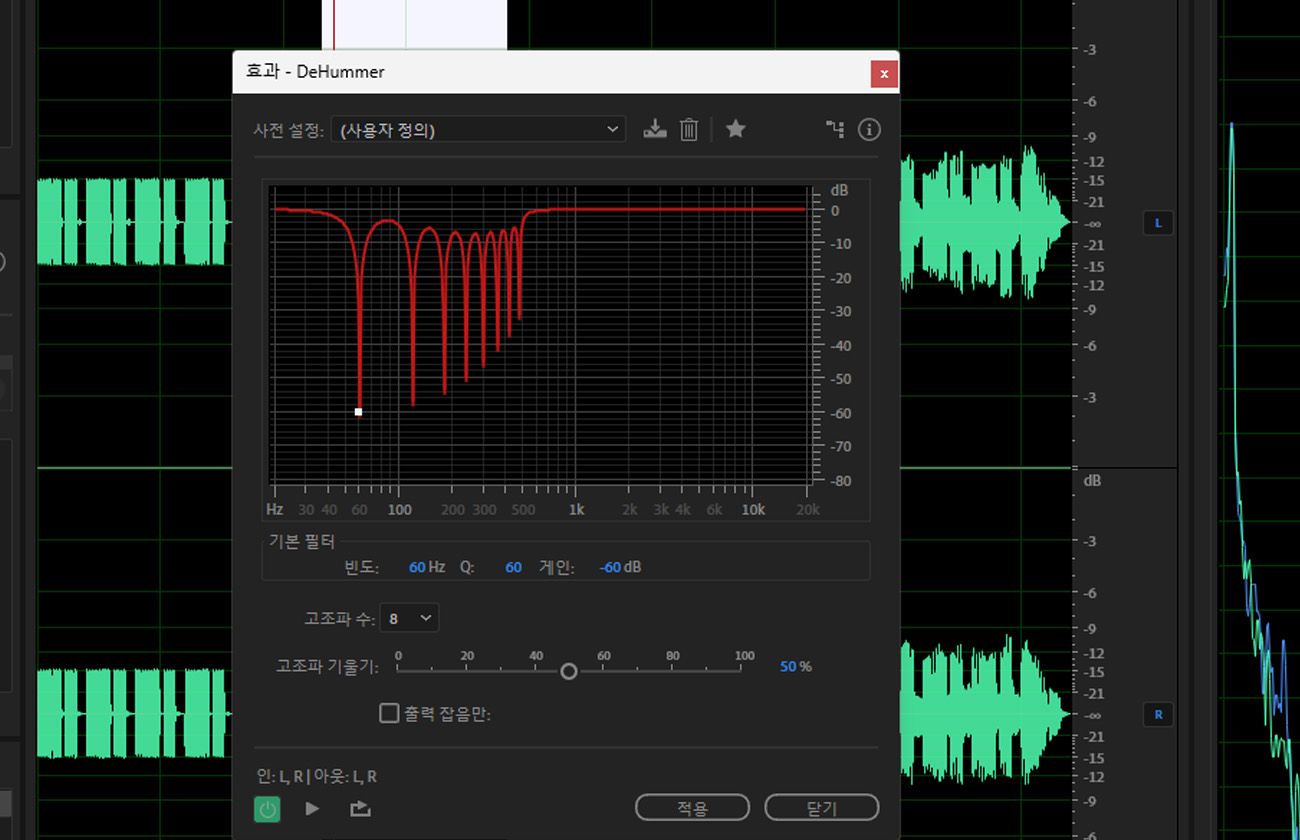Screen dimensions: 1300x840
Task: Open the 고조파 수 dropdown showing 8
Action: 409,617
